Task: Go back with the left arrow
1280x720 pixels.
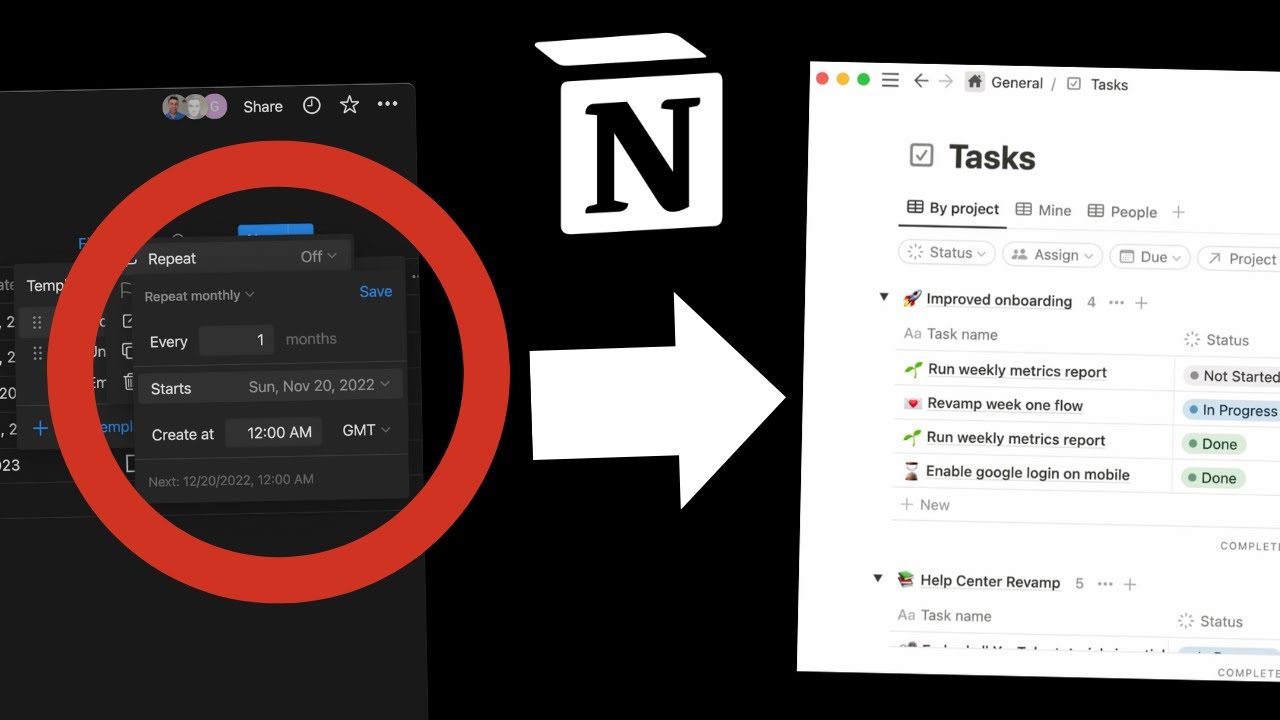Action: click(921, 81)
